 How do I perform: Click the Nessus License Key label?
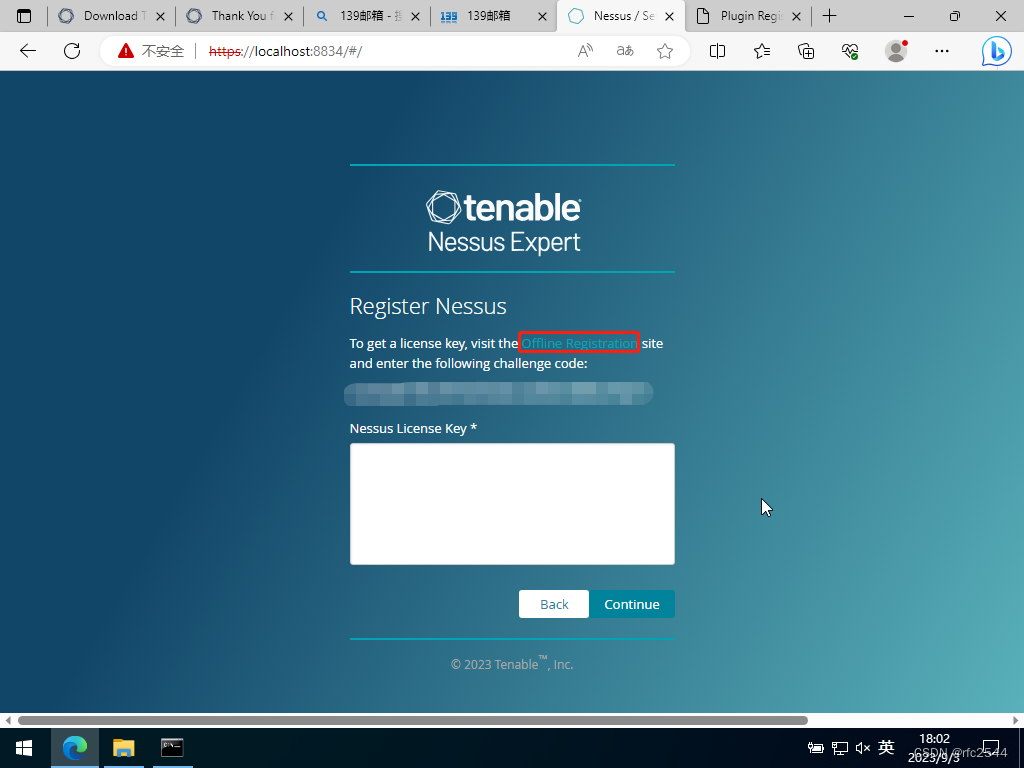click(x=413, y=428)
